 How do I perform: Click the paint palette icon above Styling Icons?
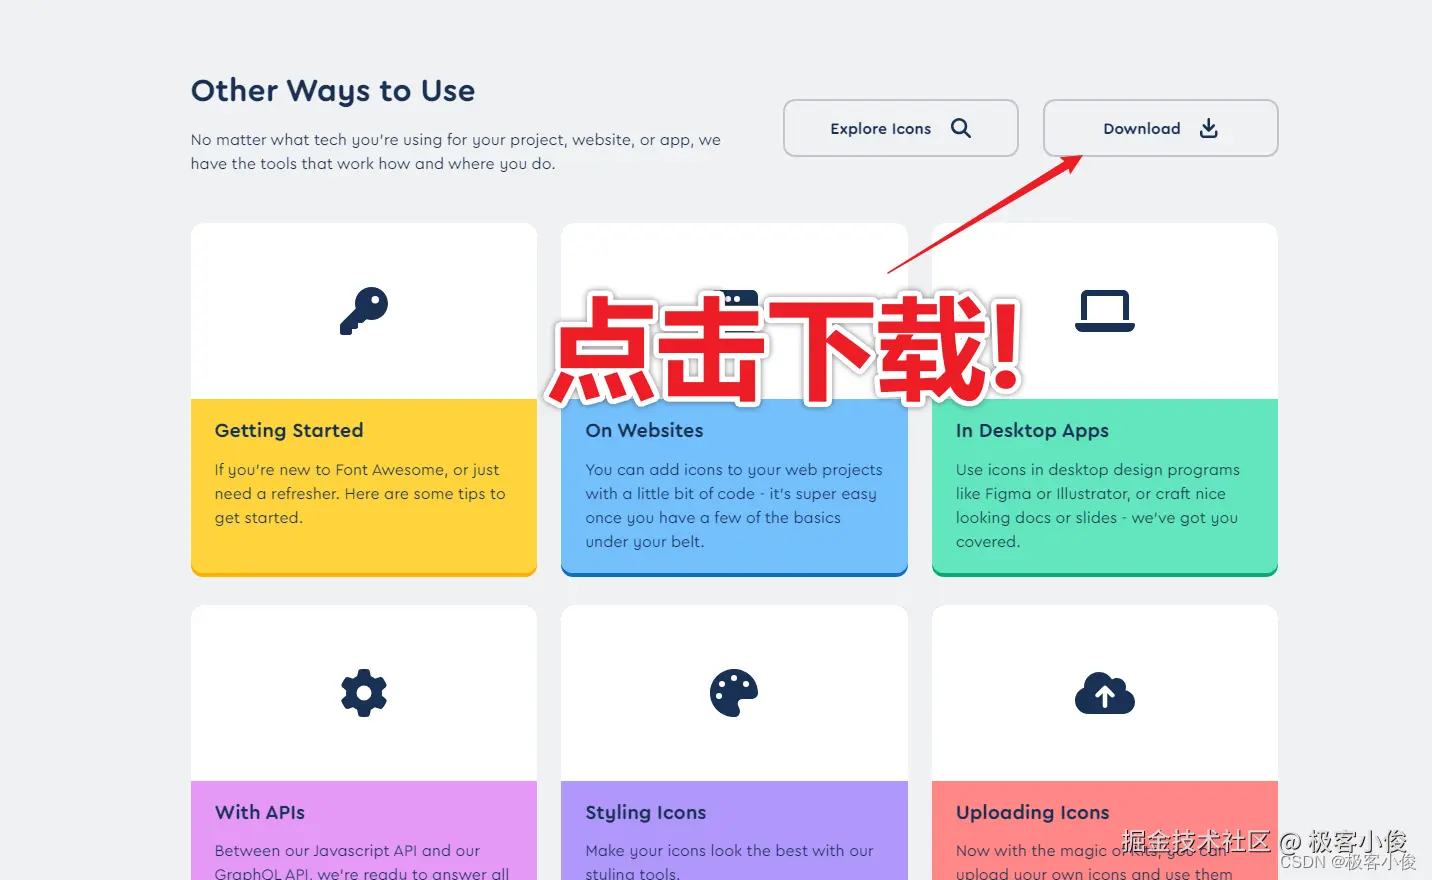(x=734, y=693)
